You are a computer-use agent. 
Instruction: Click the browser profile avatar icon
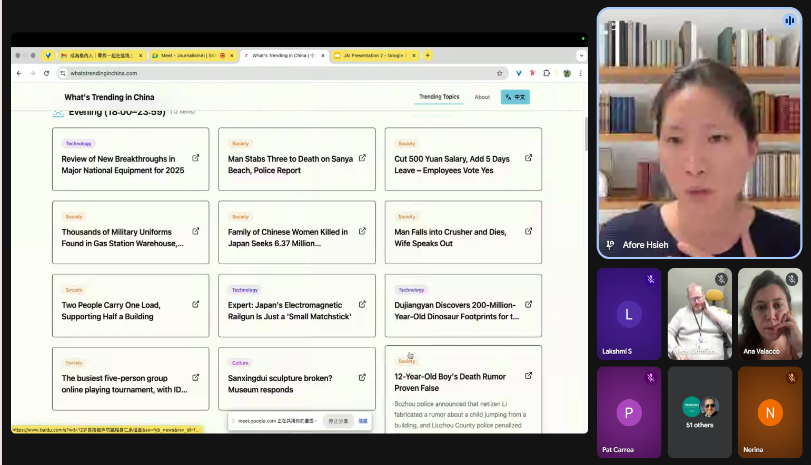point(567,73)
